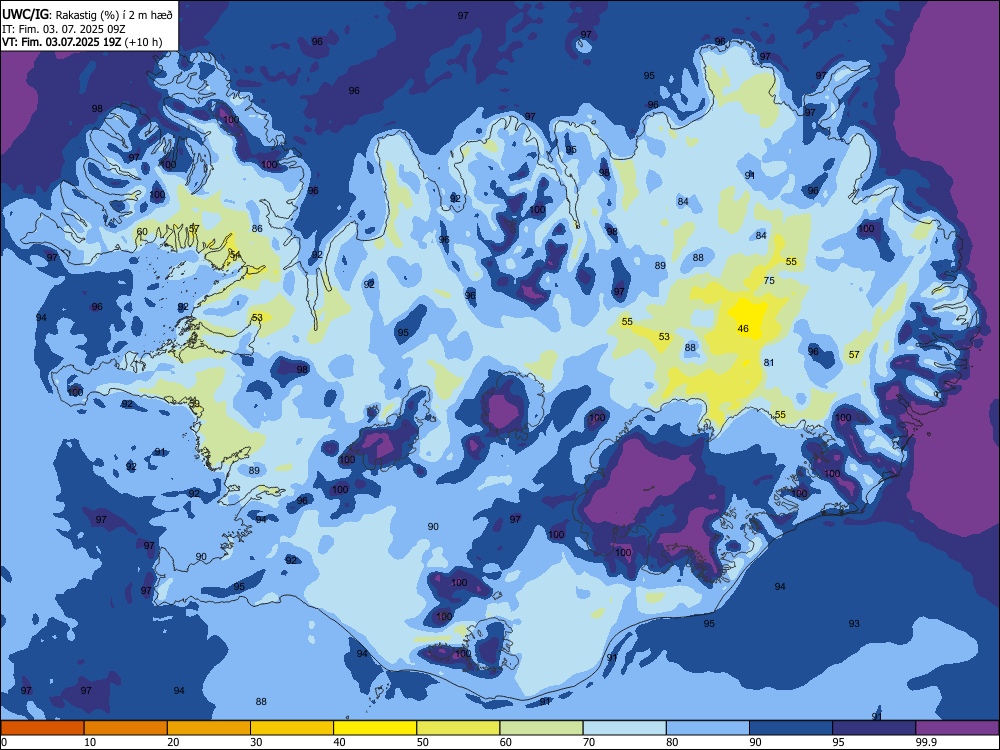Pick the dark orange 0–10 legend swatch
This screenshot has height=750, width=1000.
click(42, 728)
